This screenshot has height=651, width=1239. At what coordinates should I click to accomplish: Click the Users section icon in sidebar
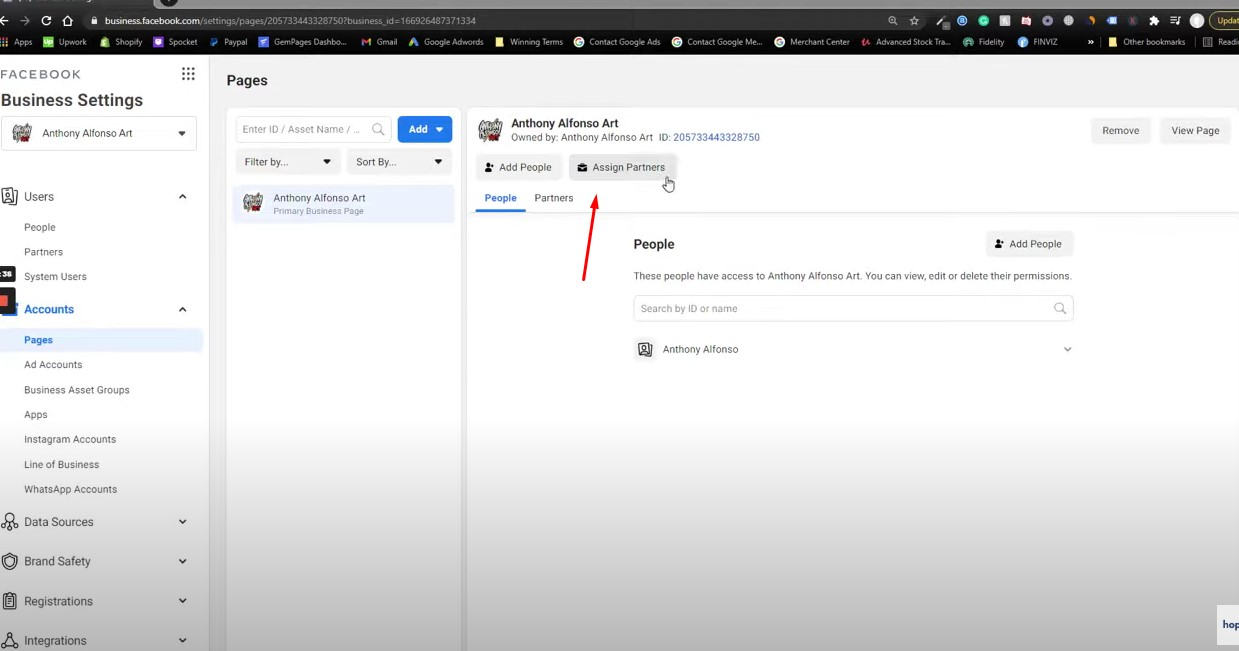pyautogui.click(x=10, y=197)
